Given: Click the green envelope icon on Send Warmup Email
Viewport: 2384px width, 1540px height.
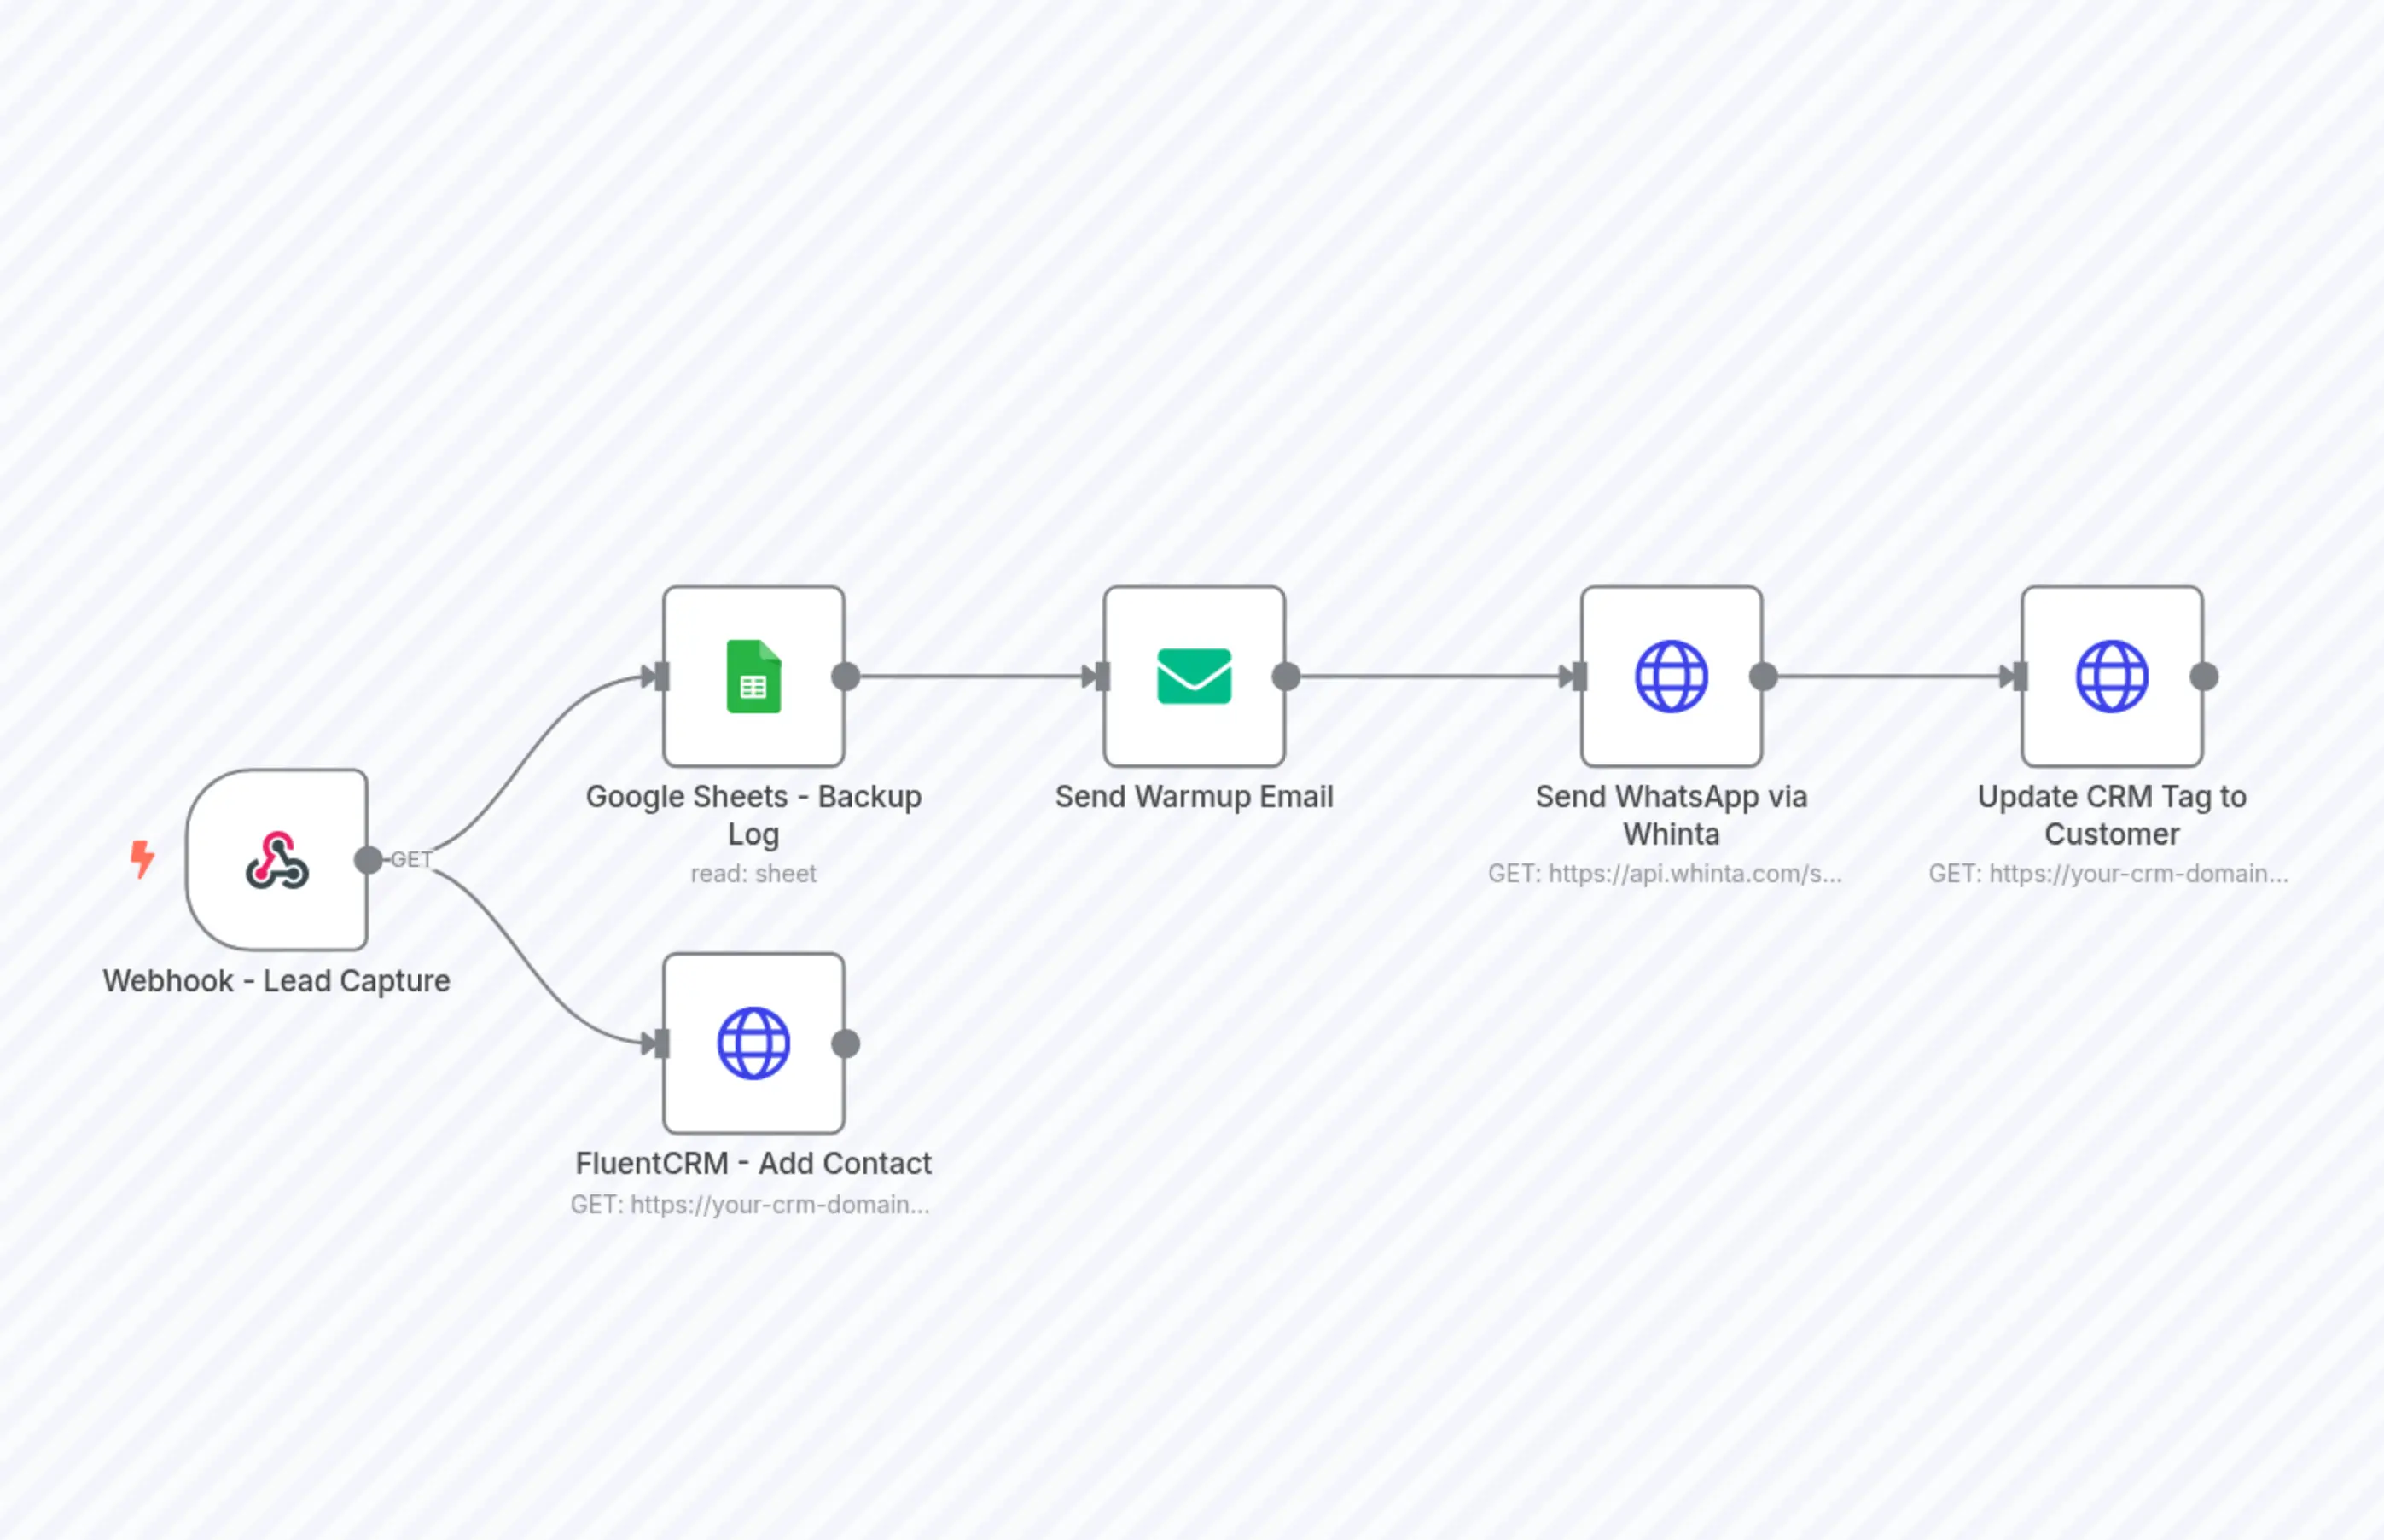Looking at the screenshot, I should (x=1194, y=676).
